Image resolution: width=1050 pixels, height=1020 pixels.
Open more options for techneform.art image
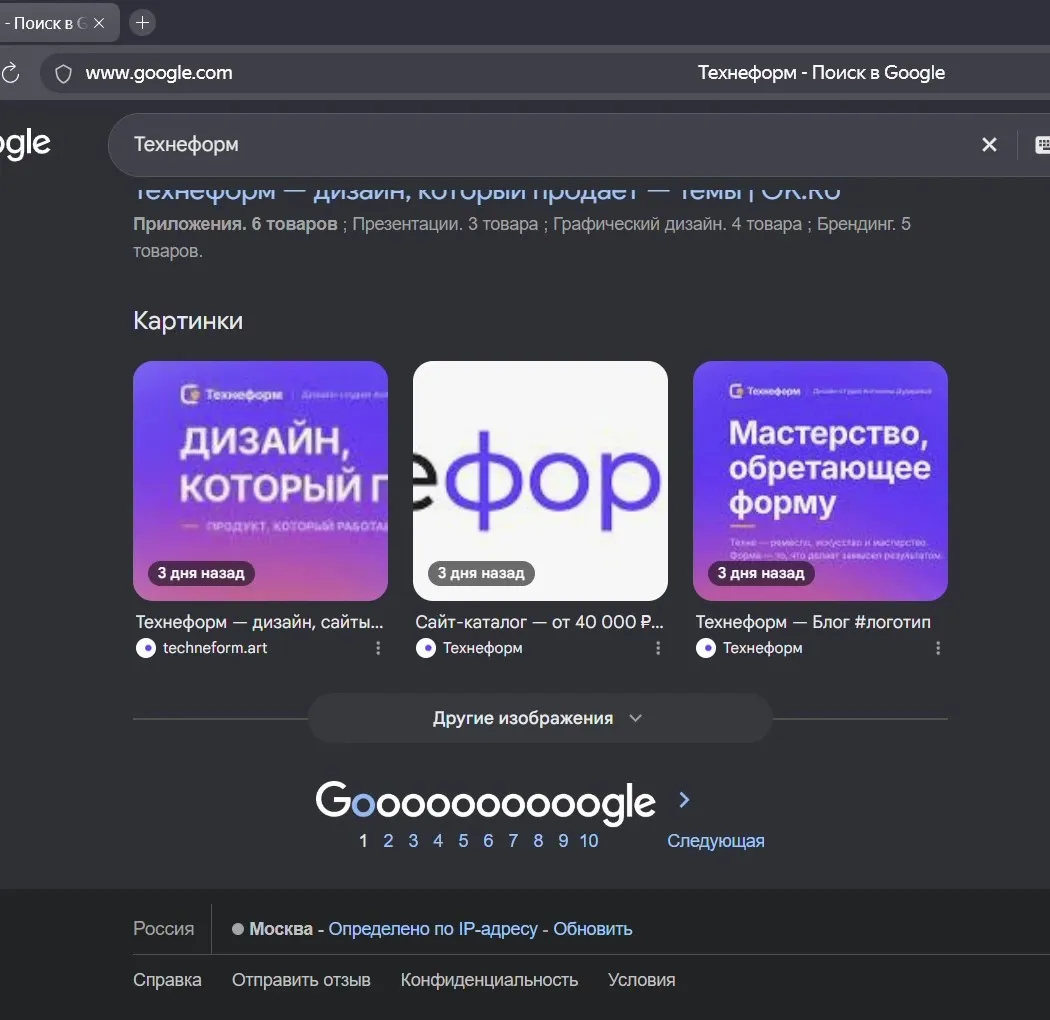(378, 648)
